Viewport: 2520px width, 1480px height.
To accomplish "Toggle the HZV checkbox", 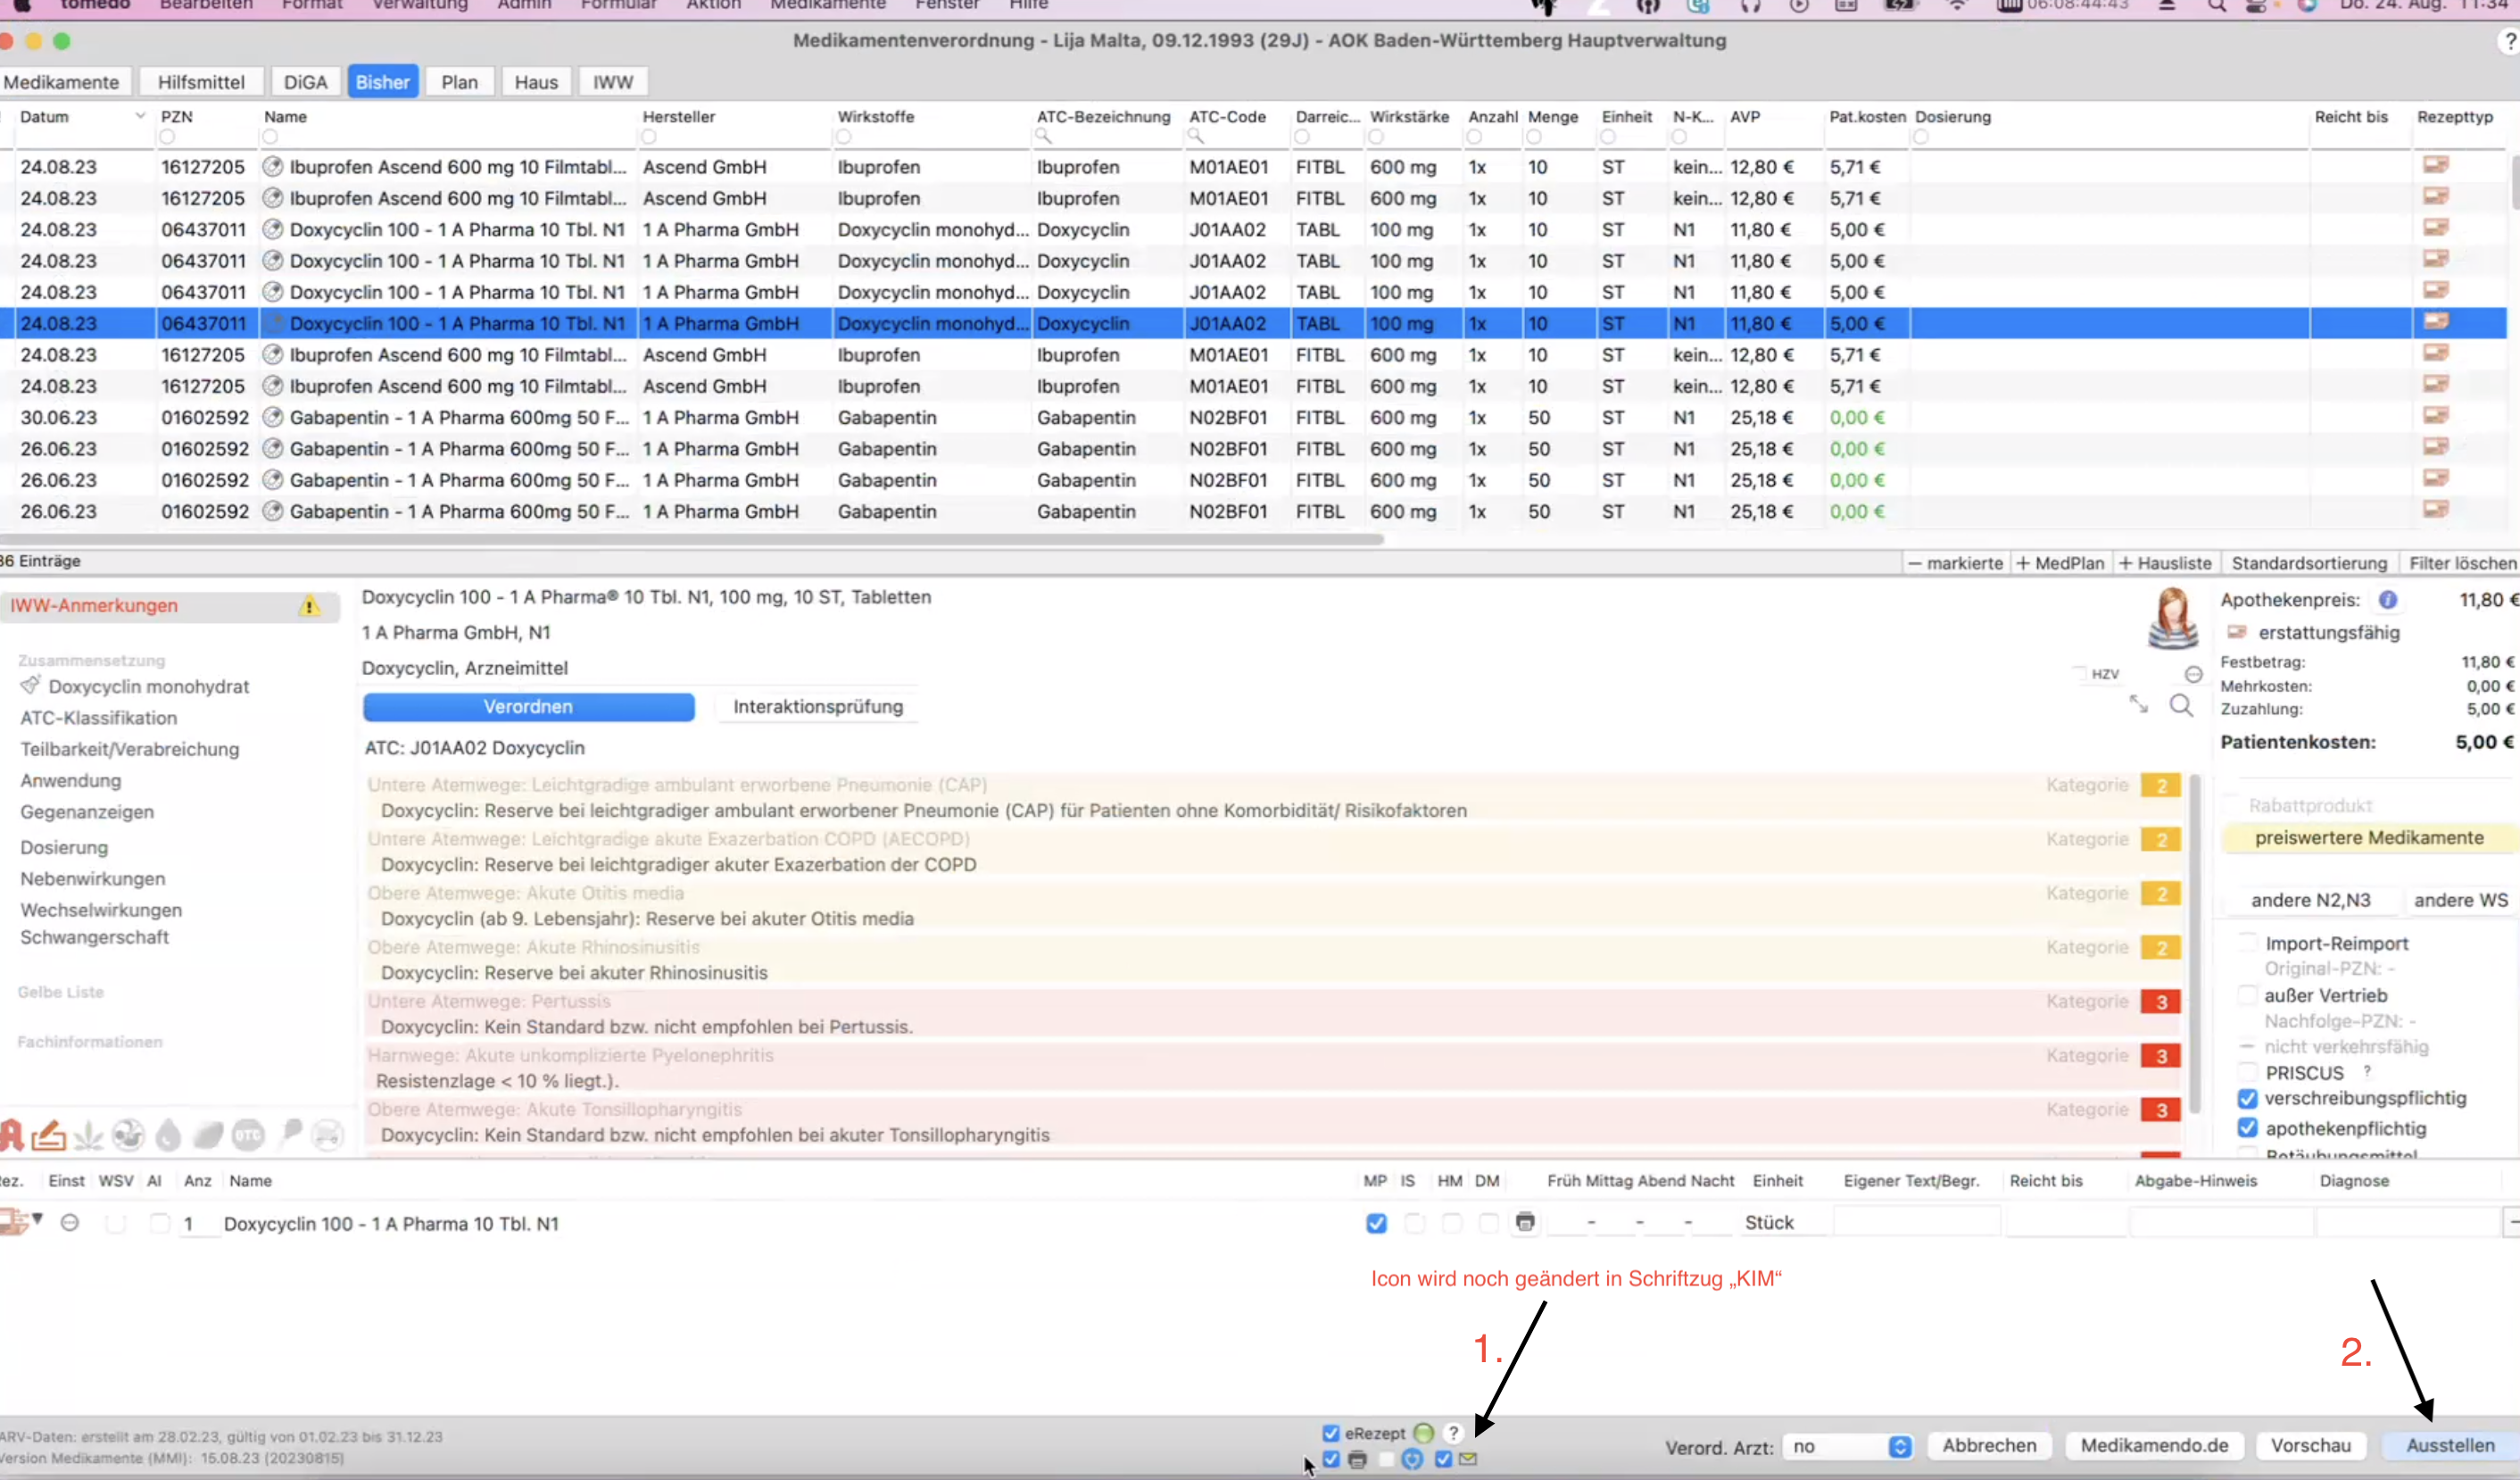I will click(x=2080, y=674).
